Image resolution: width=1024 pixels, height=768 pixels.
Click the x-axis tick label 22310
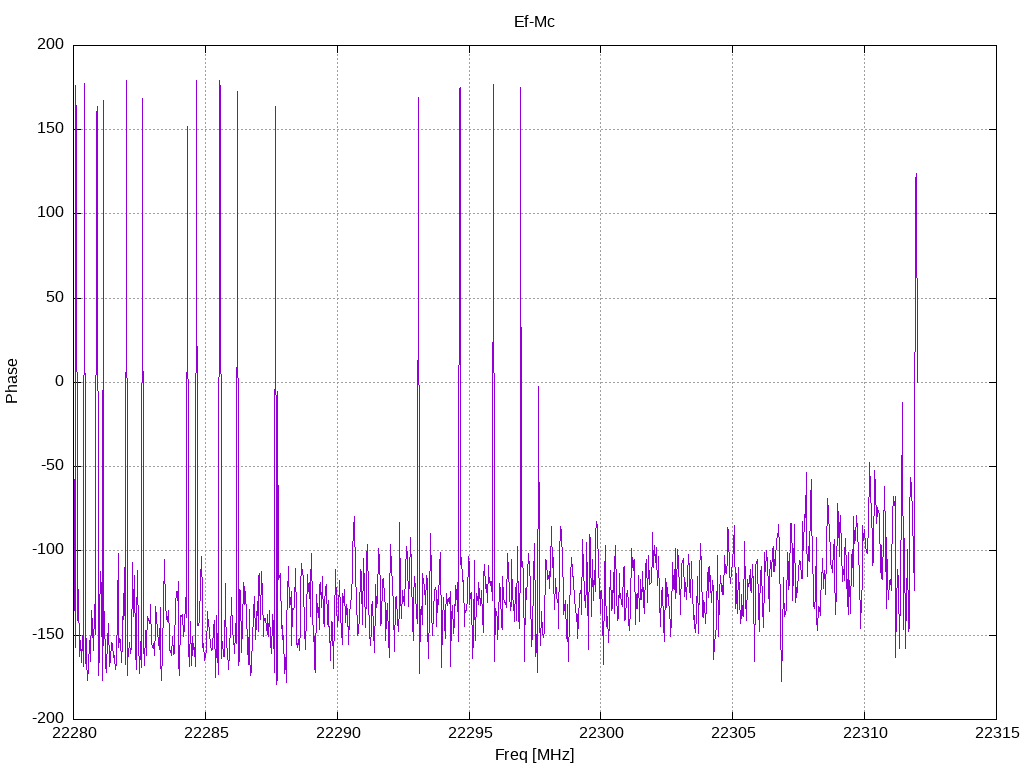[865, 733]
